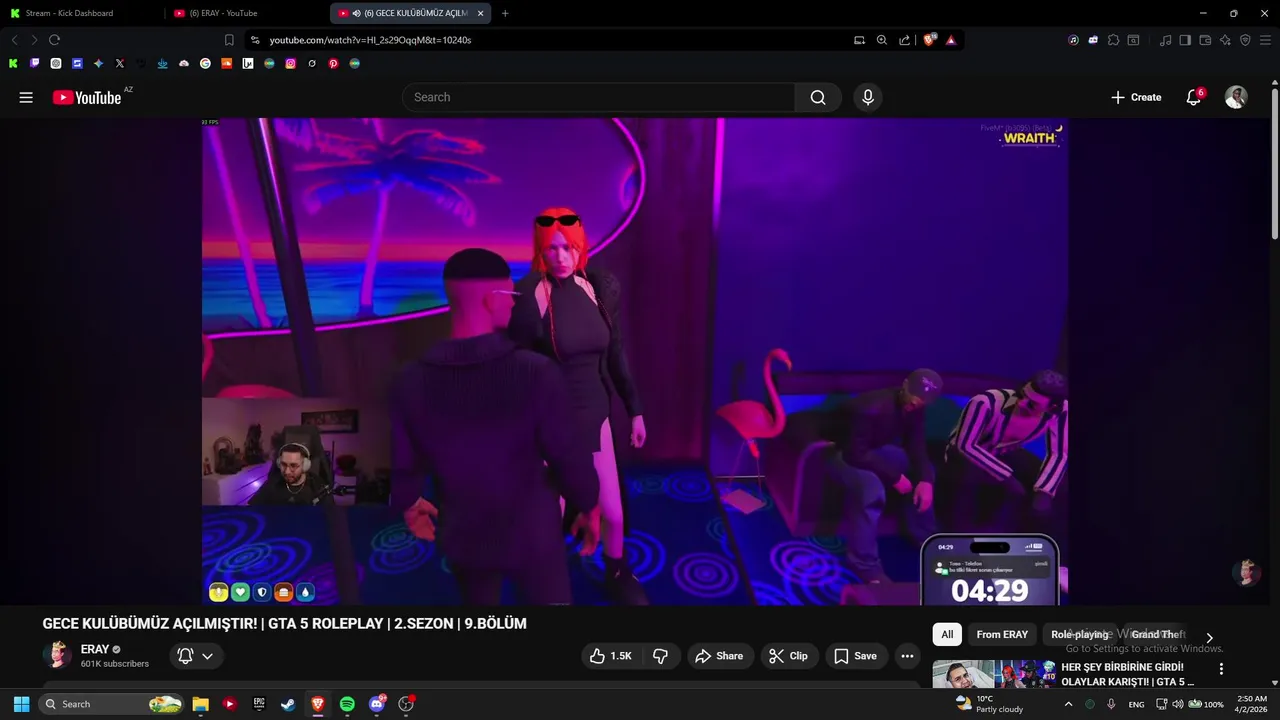Image resolution: width=1280 pixels, height=720 pixels.
Task: Toggle the sidebar panel button
Action: point(1185,40)
